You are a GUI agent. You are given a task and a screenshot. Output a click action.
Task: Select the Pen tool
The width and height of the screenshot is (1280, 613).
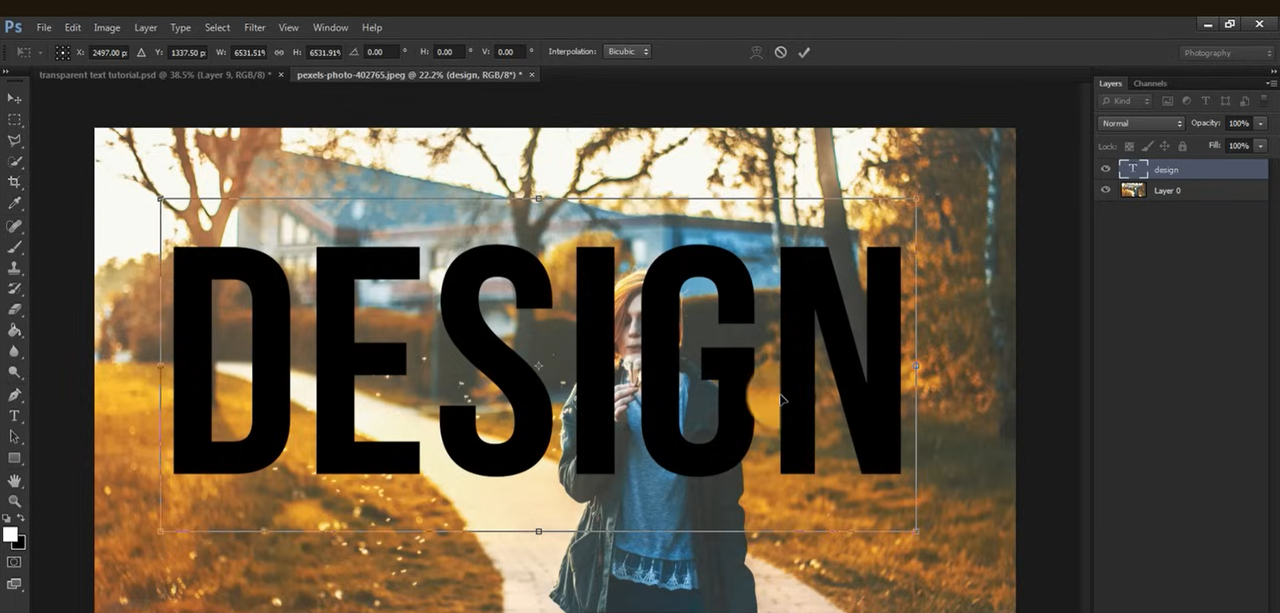tap(14, 395)
